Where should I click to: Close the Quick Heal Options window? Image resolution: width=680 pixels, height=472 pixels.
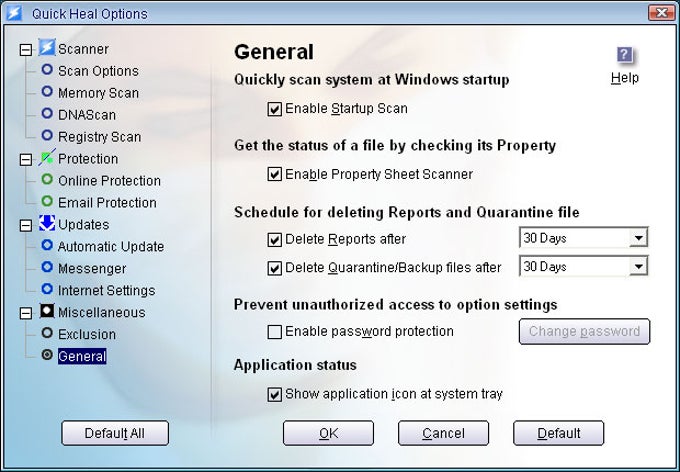pos(661,13)
